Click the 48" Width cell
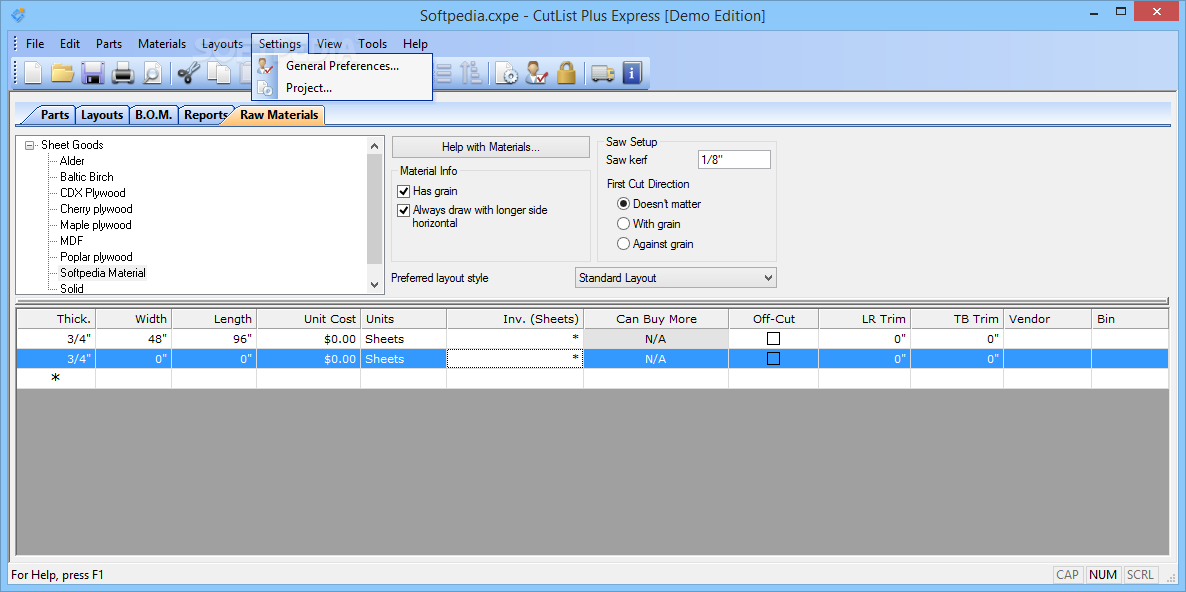This screenshot has height=592, width=1186. [134, 339]
